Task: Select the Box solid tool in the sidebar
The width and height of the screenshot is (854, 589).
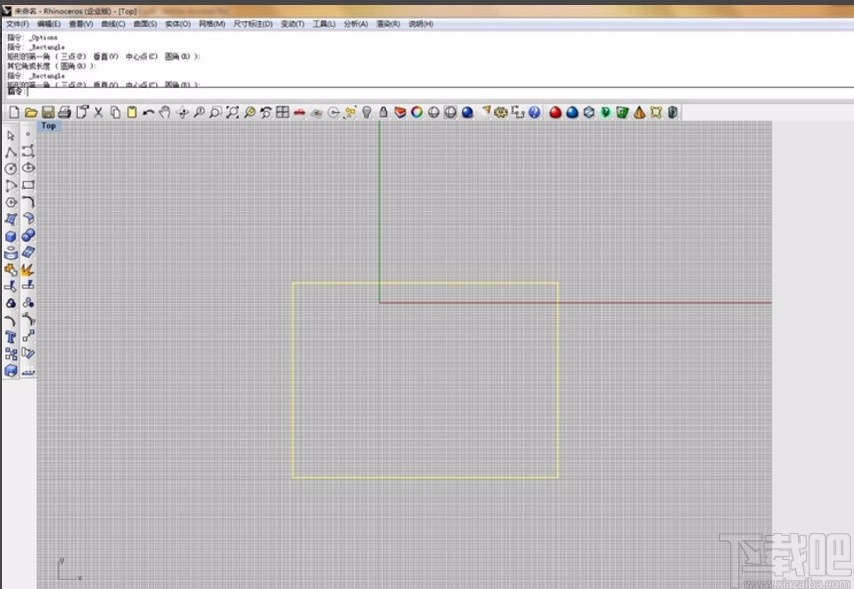Action: (x=10, y=236)
